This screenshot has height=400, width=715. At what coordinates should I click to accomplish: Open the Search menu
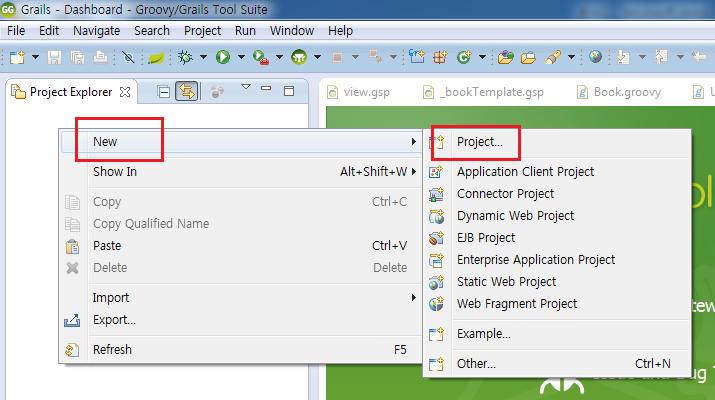(x=152, y=31)
